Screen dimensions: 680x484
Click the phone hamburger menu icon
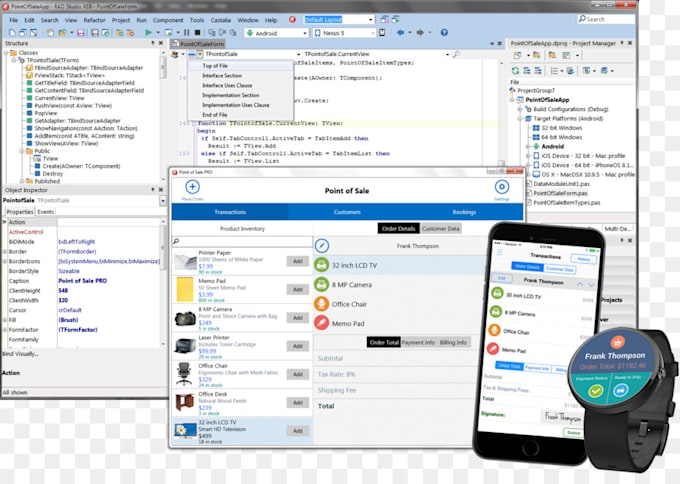click(x=500, y=252)
